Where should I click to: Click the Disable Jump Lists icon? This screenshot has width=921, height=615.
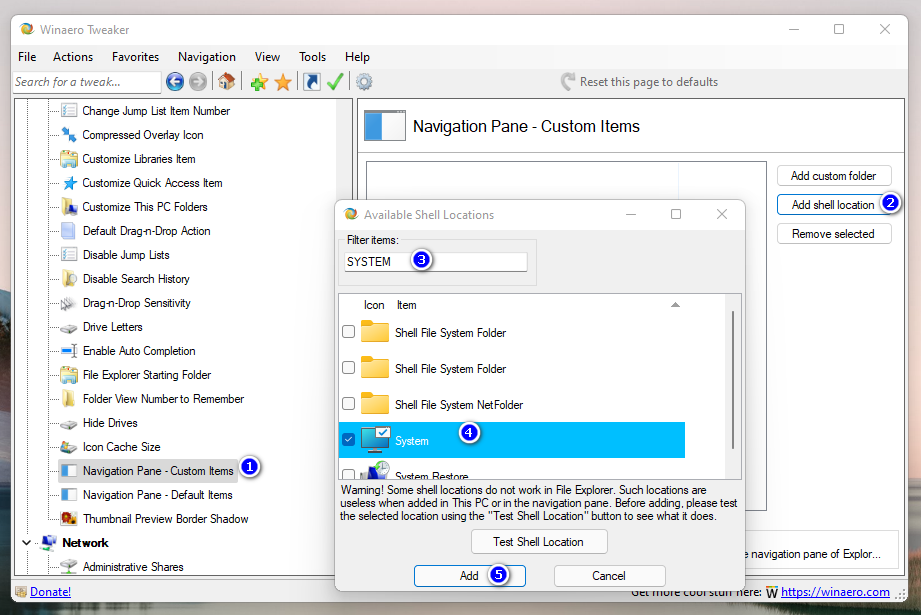(x=69, y=254)
